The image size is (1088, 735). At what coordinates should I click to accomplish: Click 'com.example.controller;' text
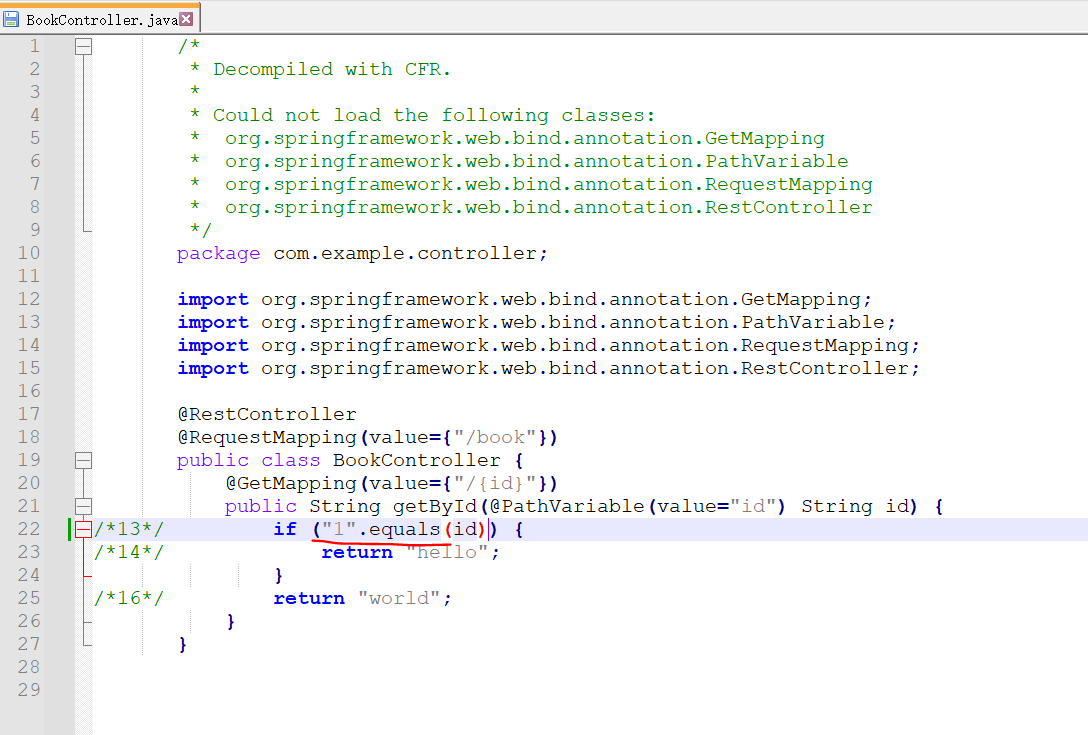pyautogui.click(x=410, y=253)
